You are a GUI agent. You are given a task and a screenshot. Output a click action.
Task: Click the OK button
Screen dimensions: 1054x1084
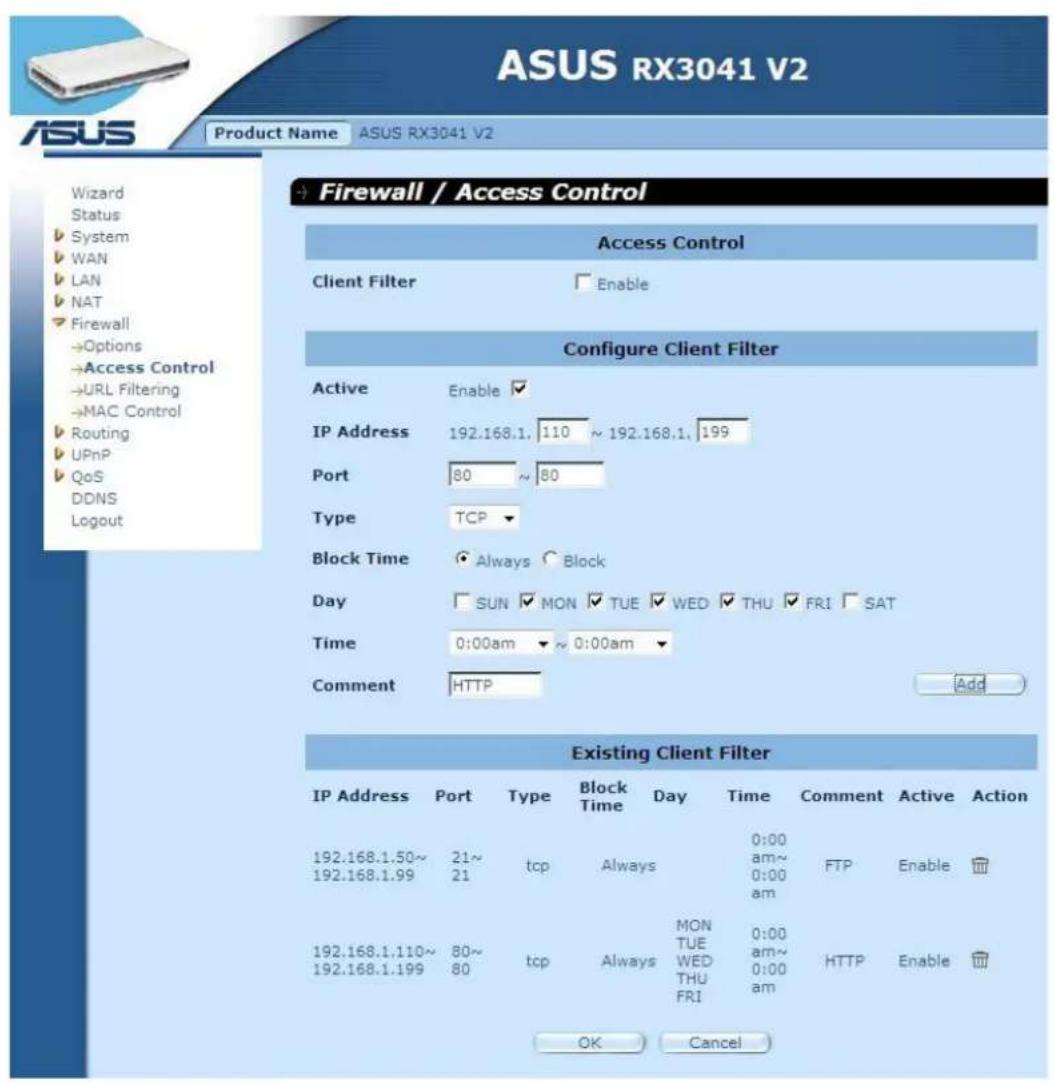click(x=590, y=1043)
